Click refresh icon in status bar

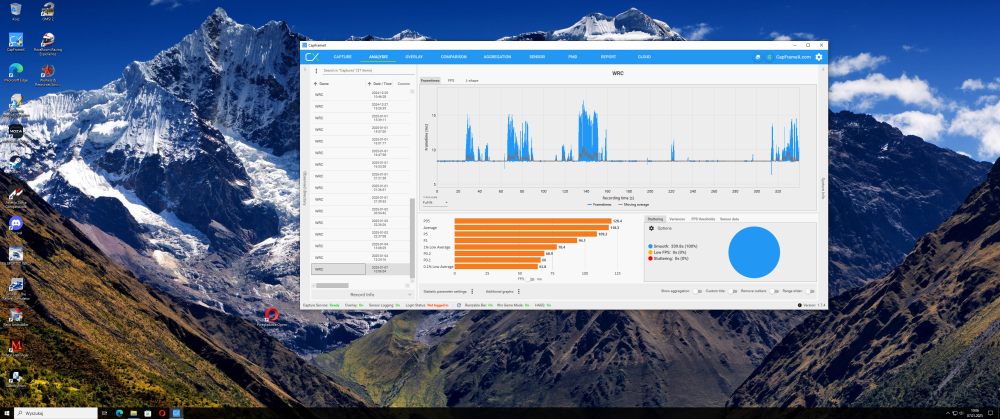(x=459, y=305)
